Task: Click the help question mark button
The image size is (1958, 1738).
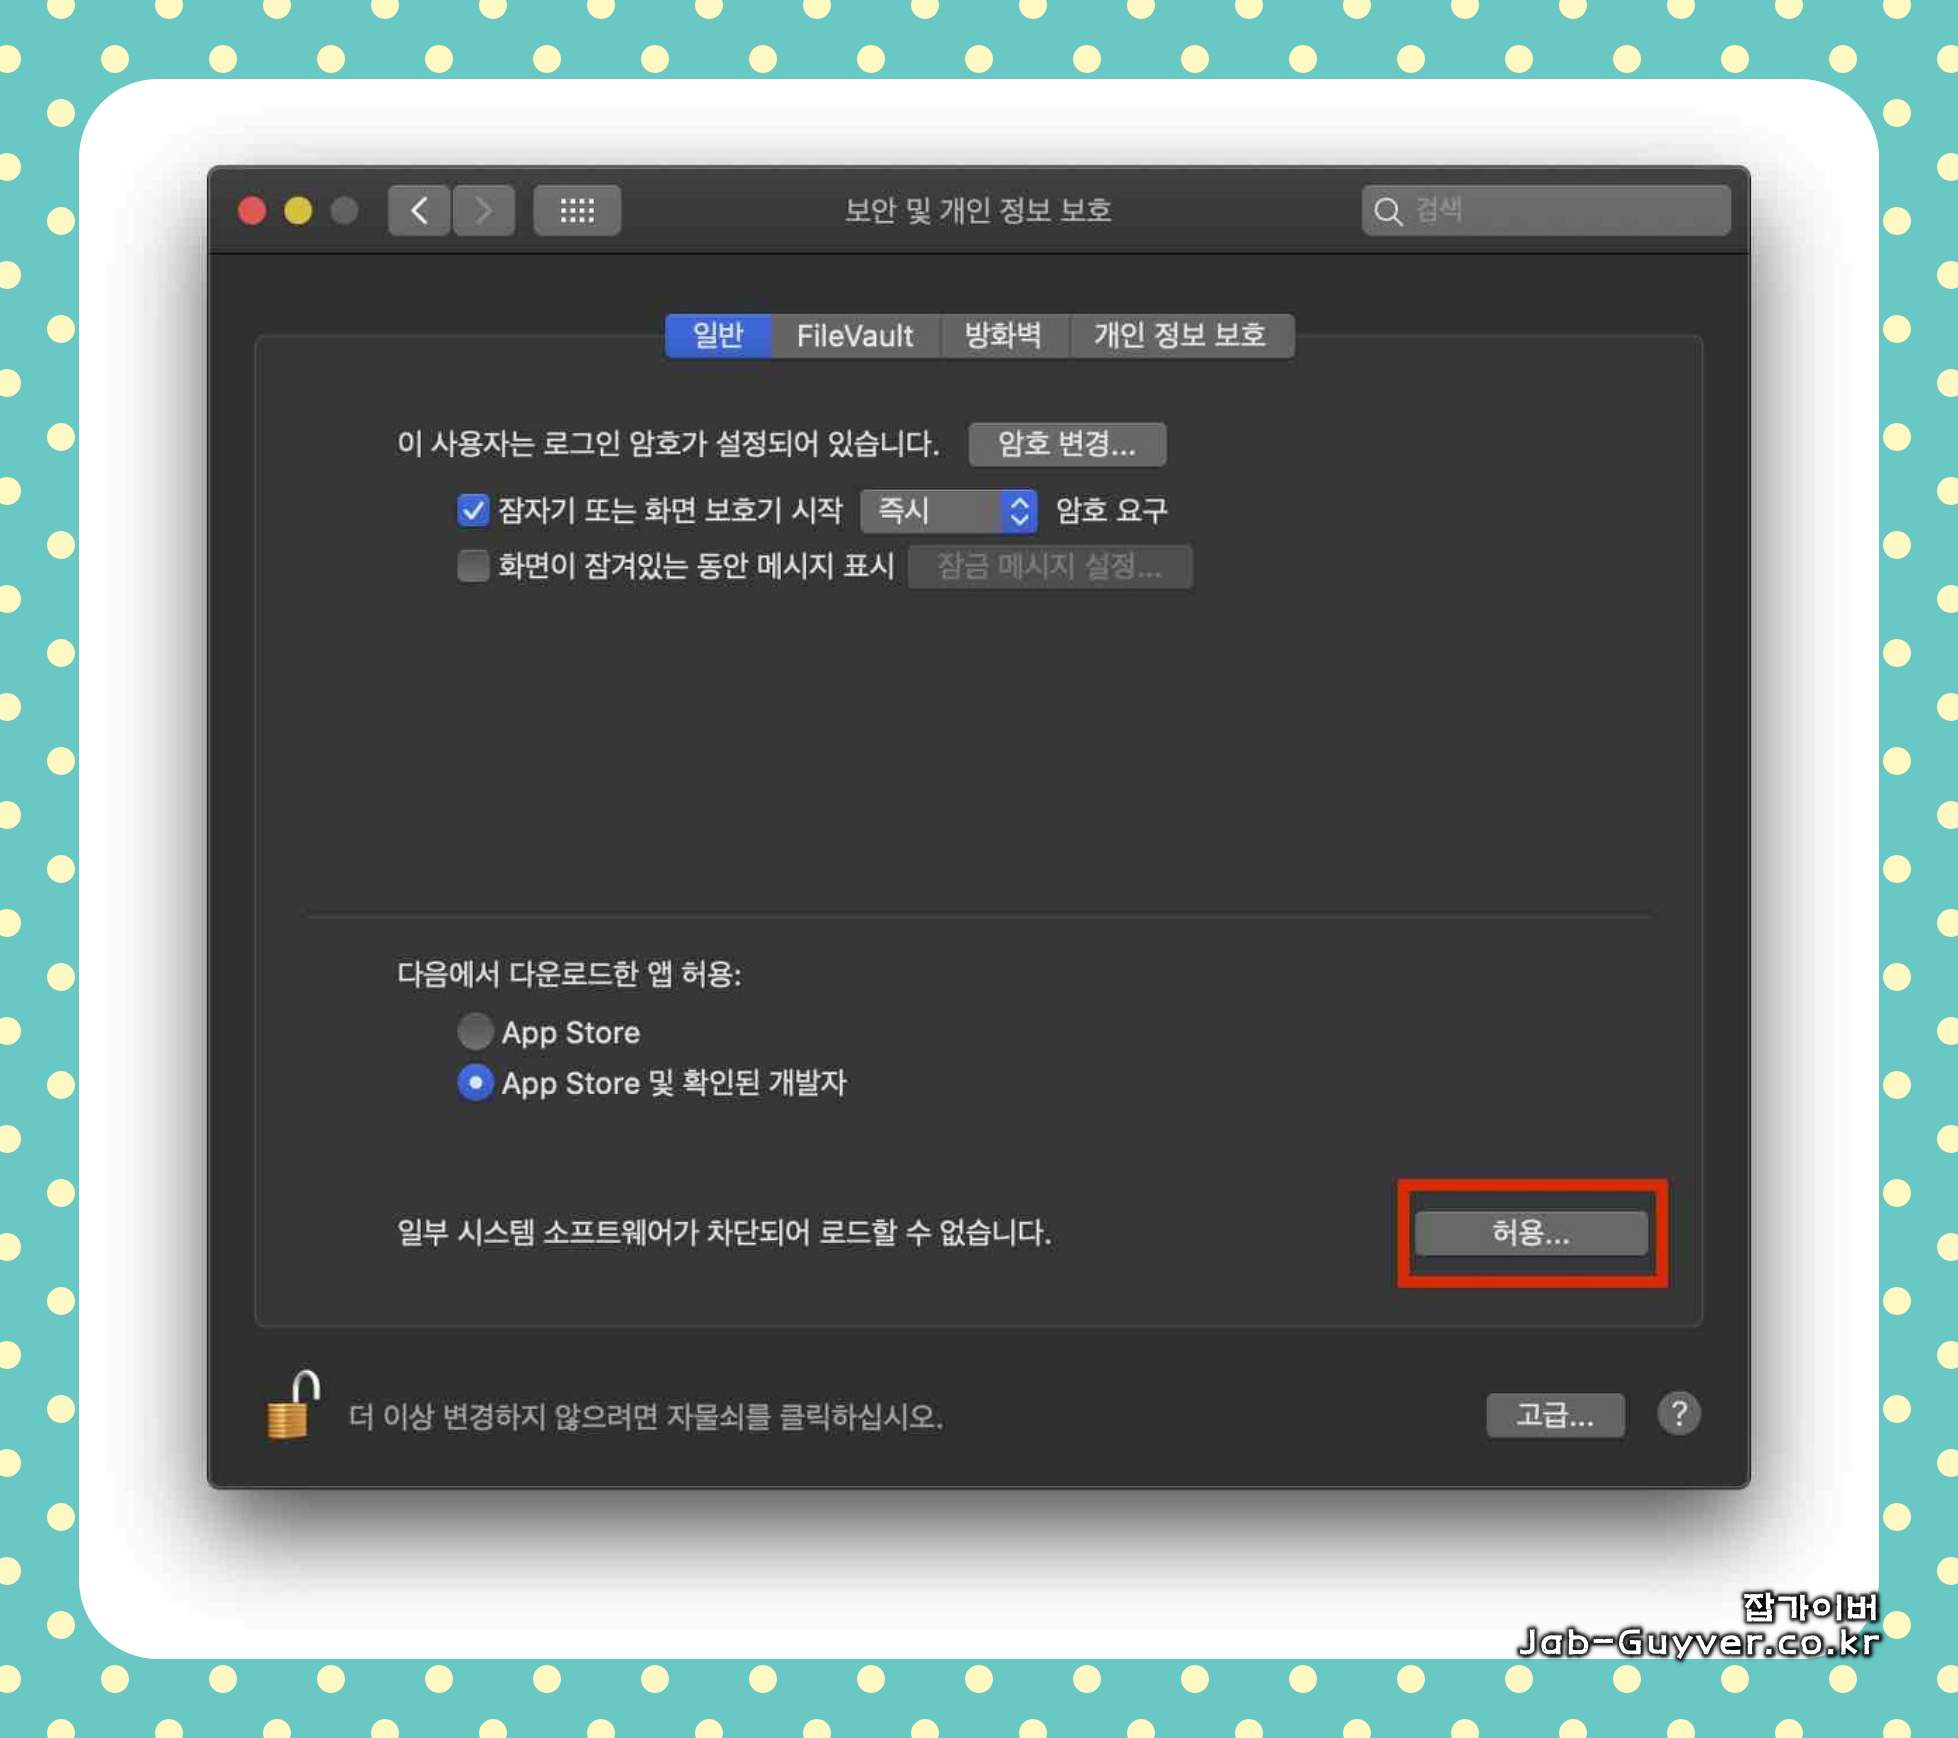Action: point(1678,1413)
